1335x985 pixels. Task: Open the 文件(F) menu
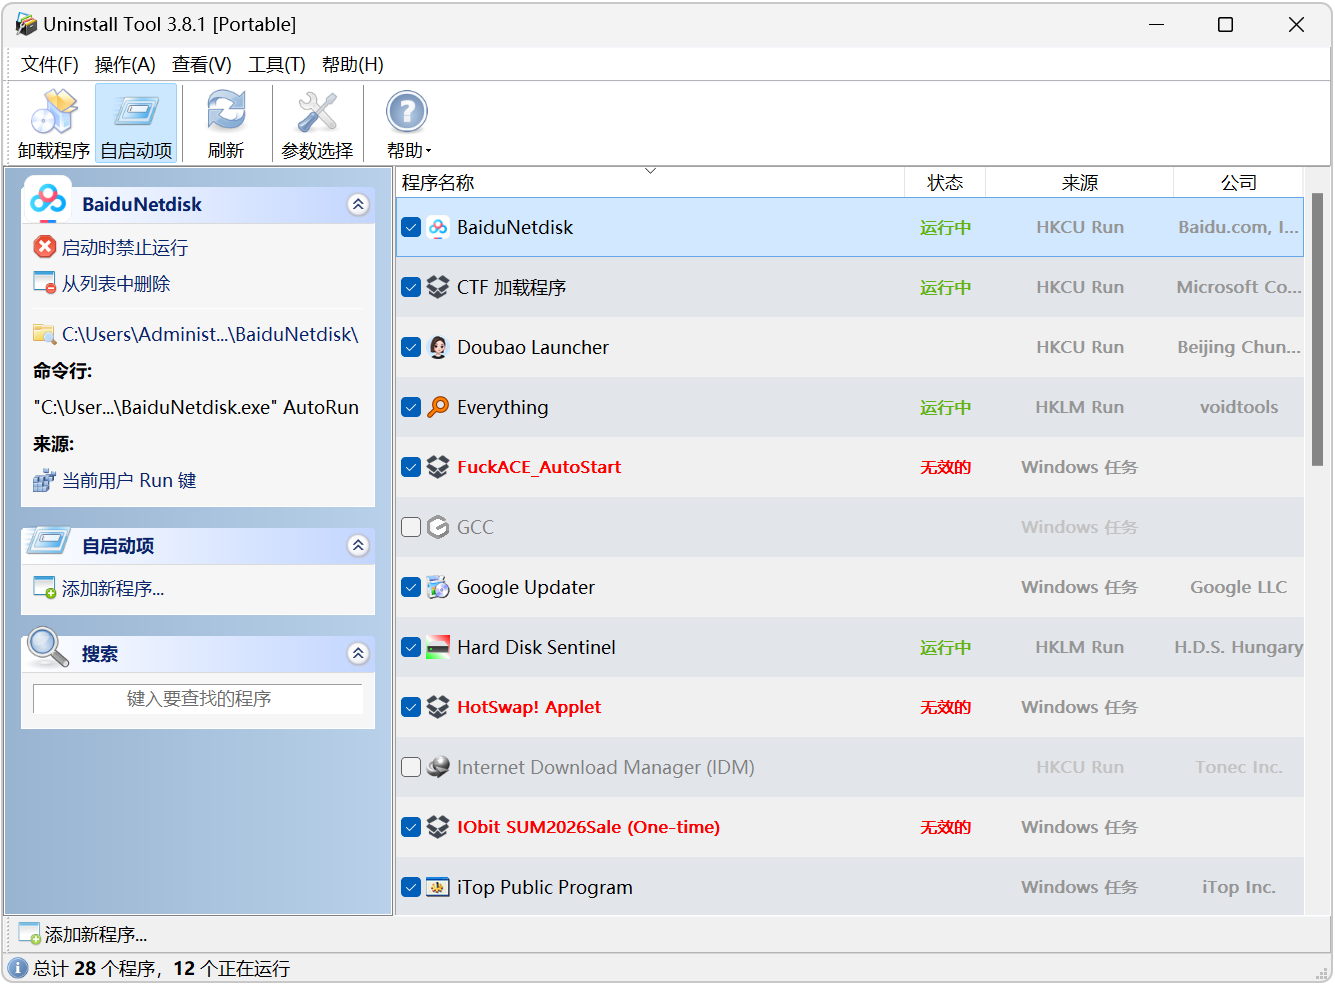tap(50, 64)
